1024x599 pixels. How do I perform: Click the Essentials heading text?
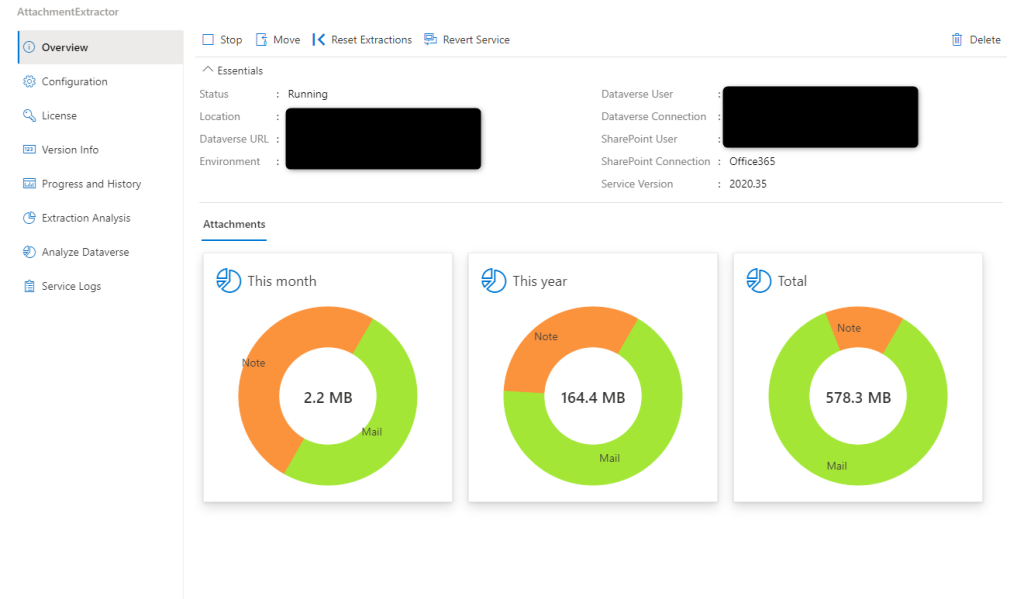(x=240, y=71)
